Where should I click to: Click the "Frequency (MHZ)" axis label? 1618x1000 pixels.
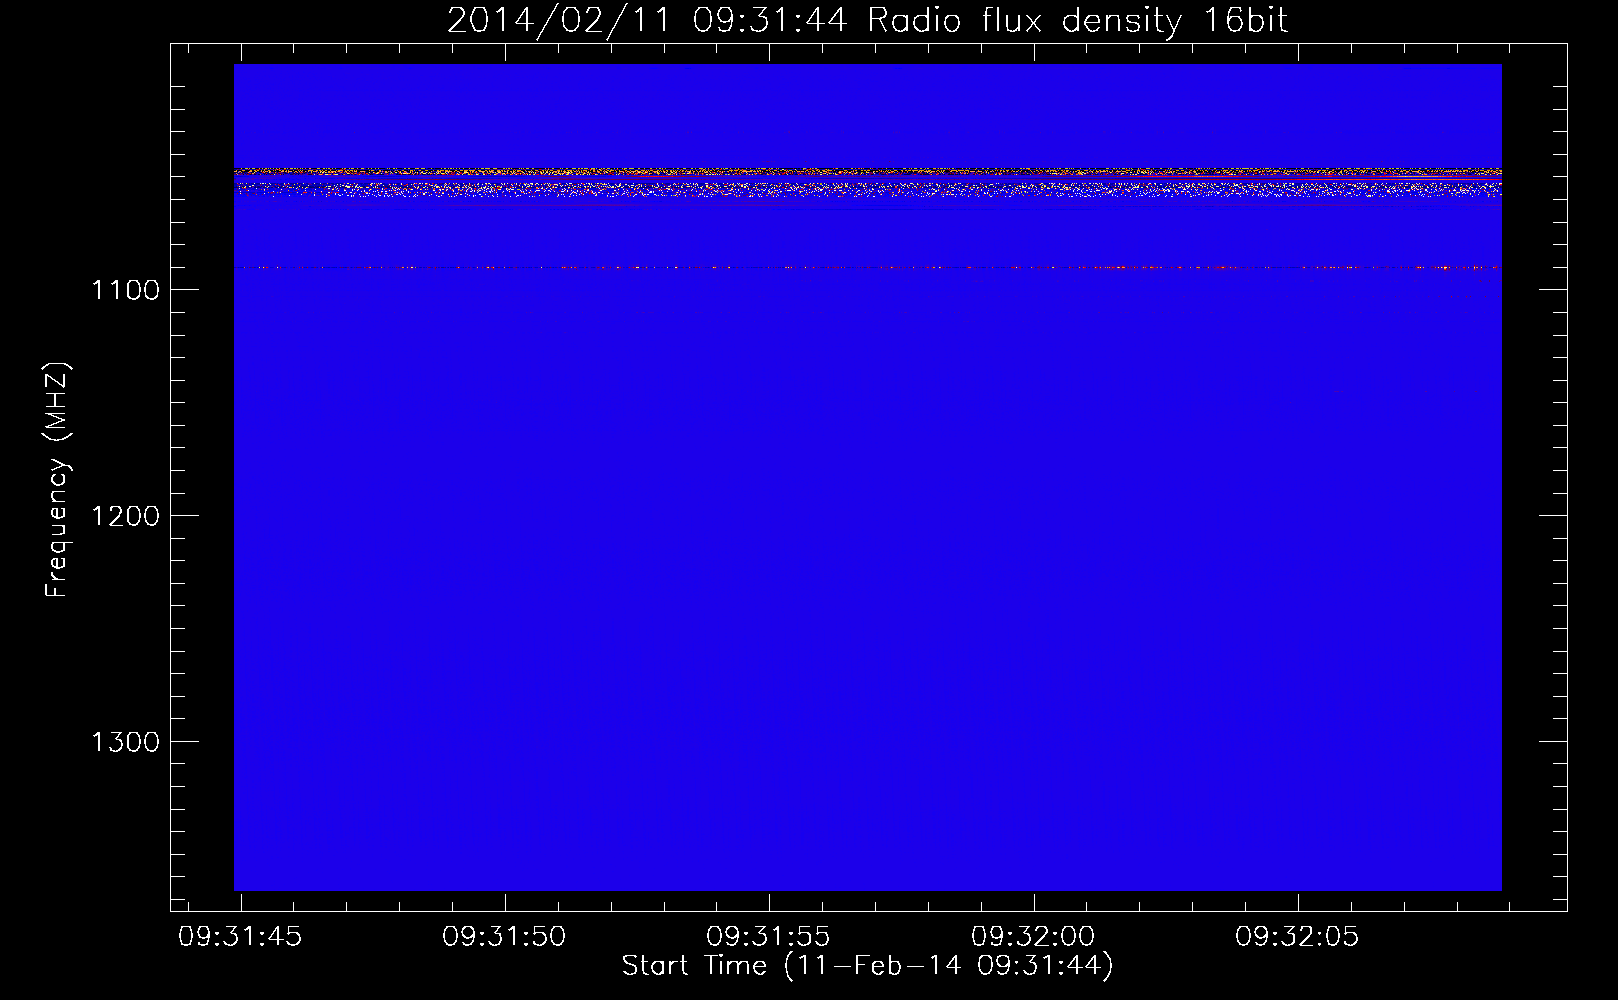pos(57,480)
